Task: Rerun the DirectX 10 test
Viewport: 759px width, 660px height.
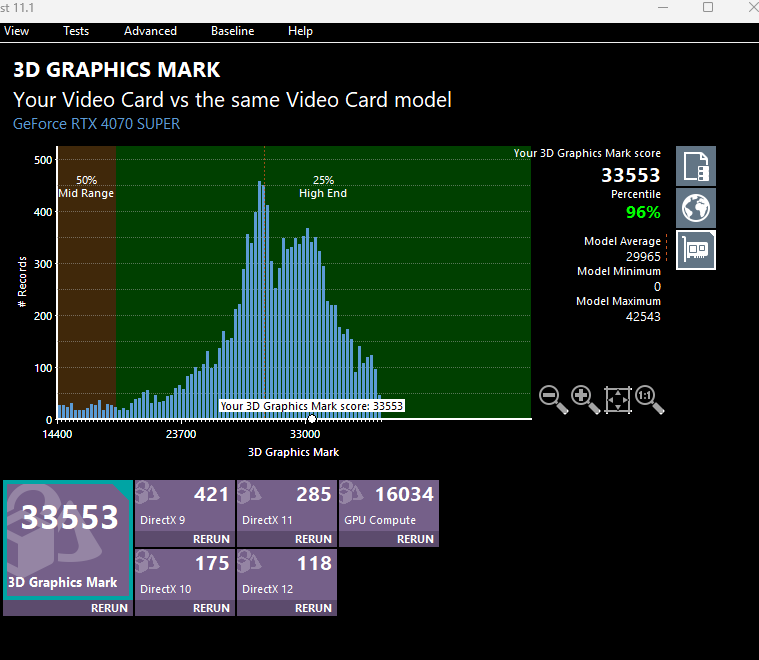Action: coord(211,608)
